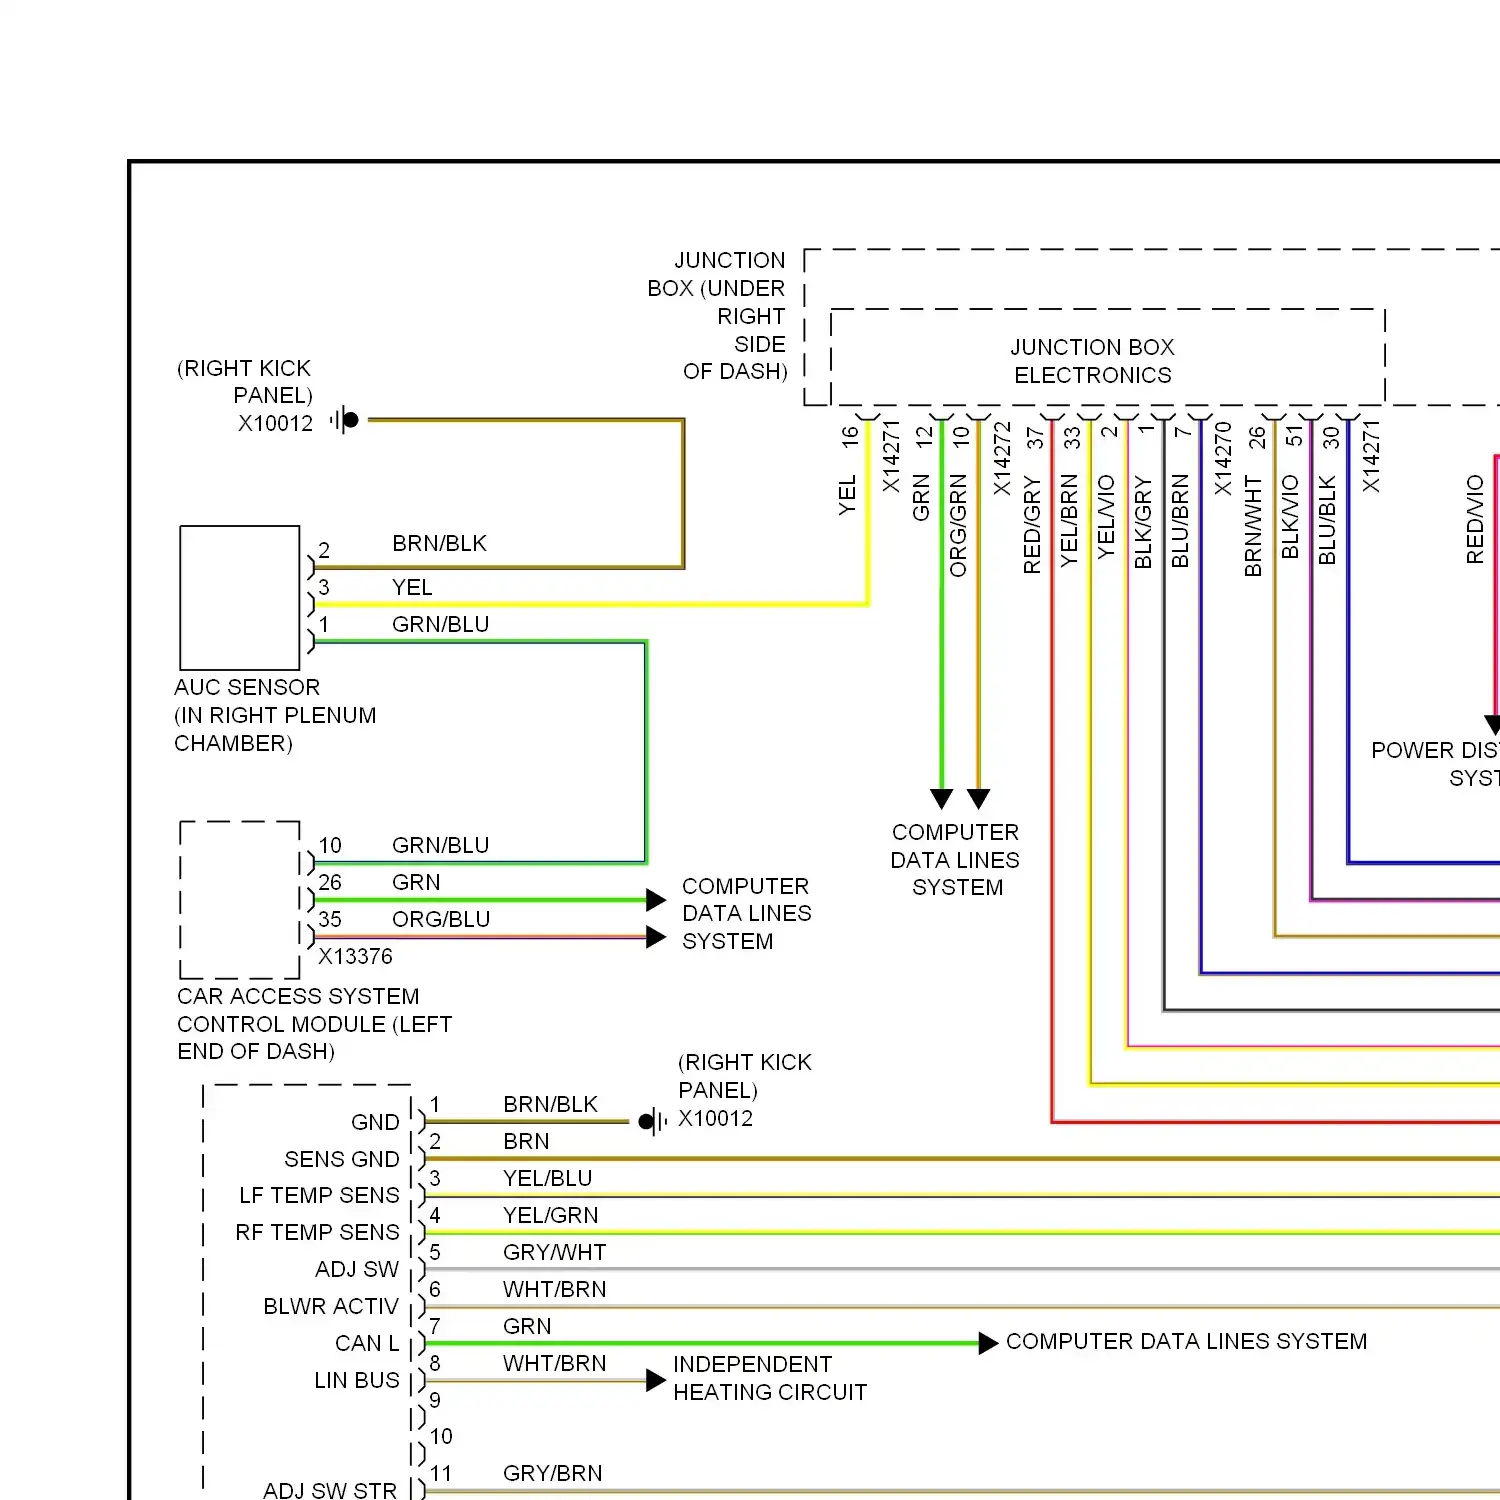Viewport: 1500px width, 1500px height.
Task: Click the BRN/WHT vertical wire label
Action: tap(1253, 526)
